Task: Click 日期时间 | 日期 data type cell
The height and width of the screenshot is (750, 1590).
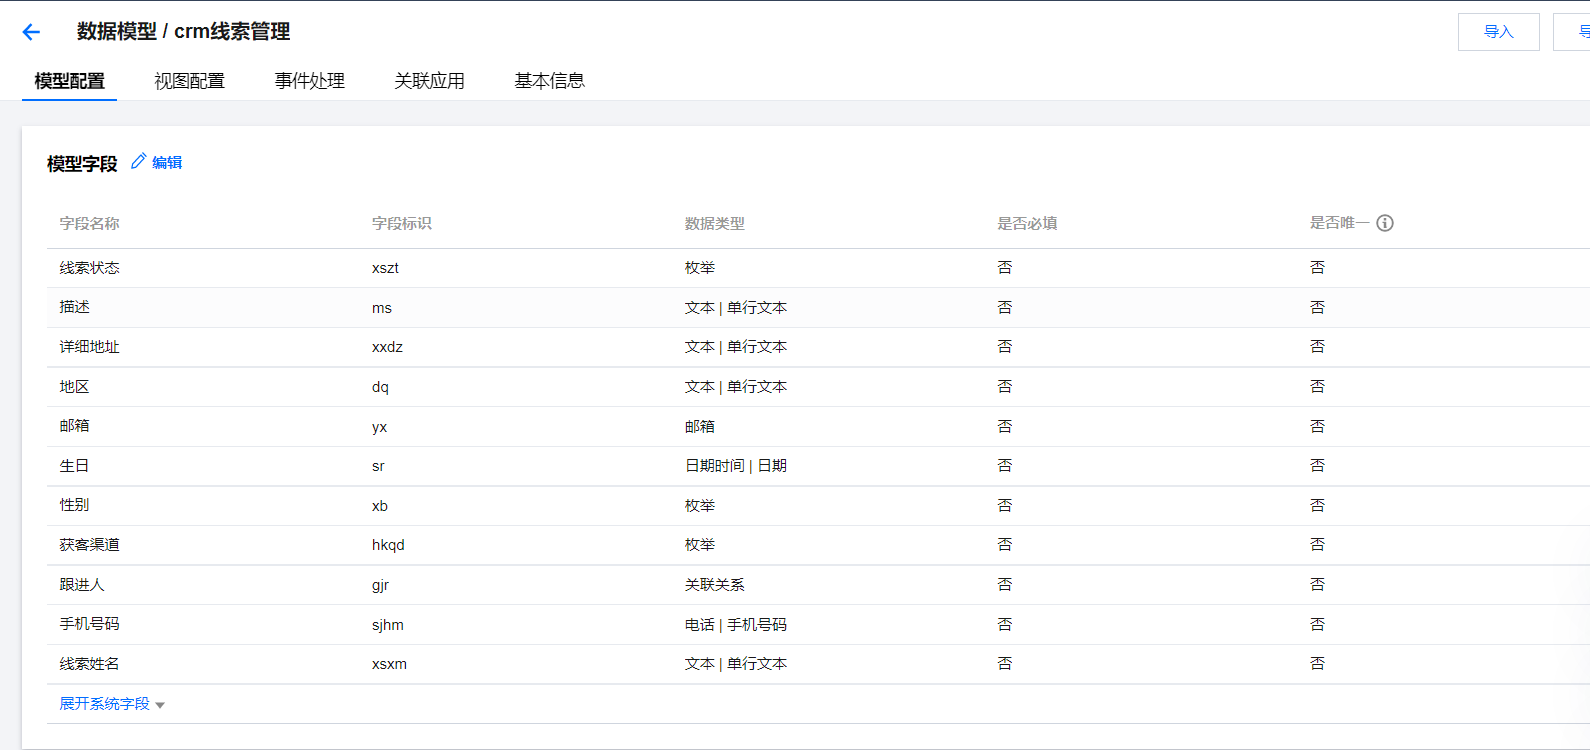Action: coord(736,466)
